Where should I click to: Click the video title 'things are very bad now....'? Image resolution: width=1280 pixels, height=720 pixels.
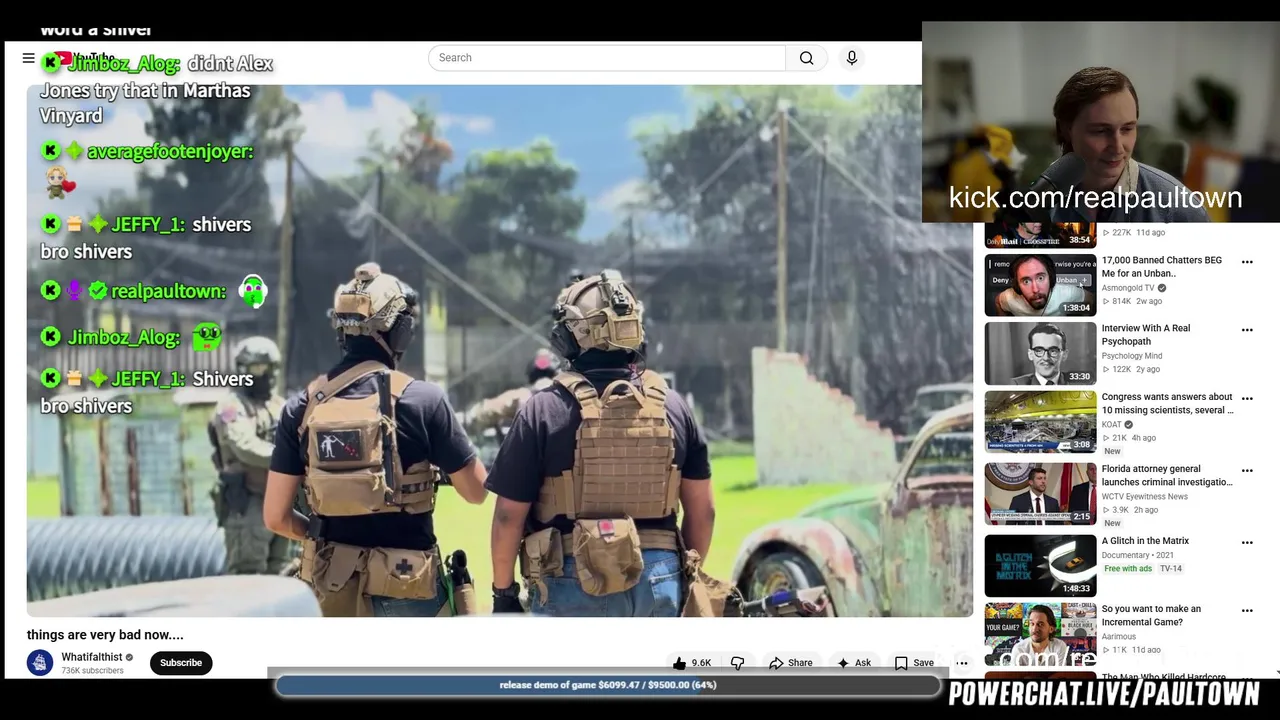click(x=105, y=635)
